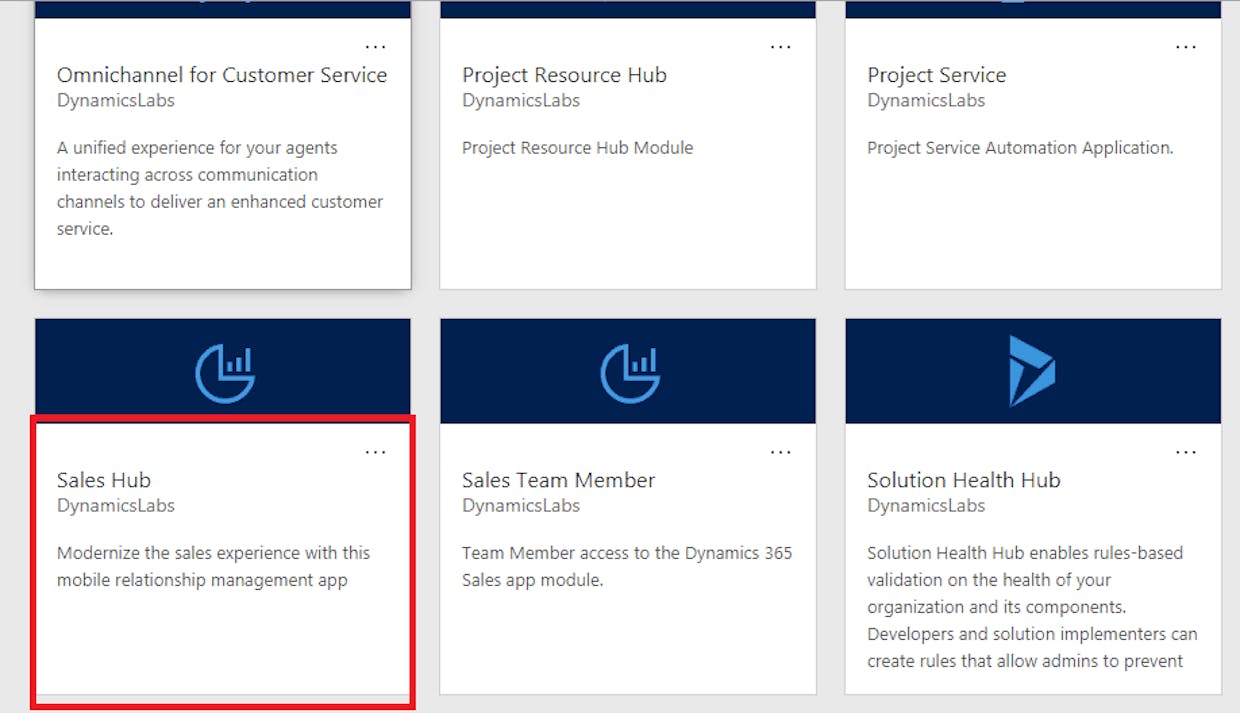Open the Project Service app
Screen dimensions: 1240x713
(x=936, y=75)
